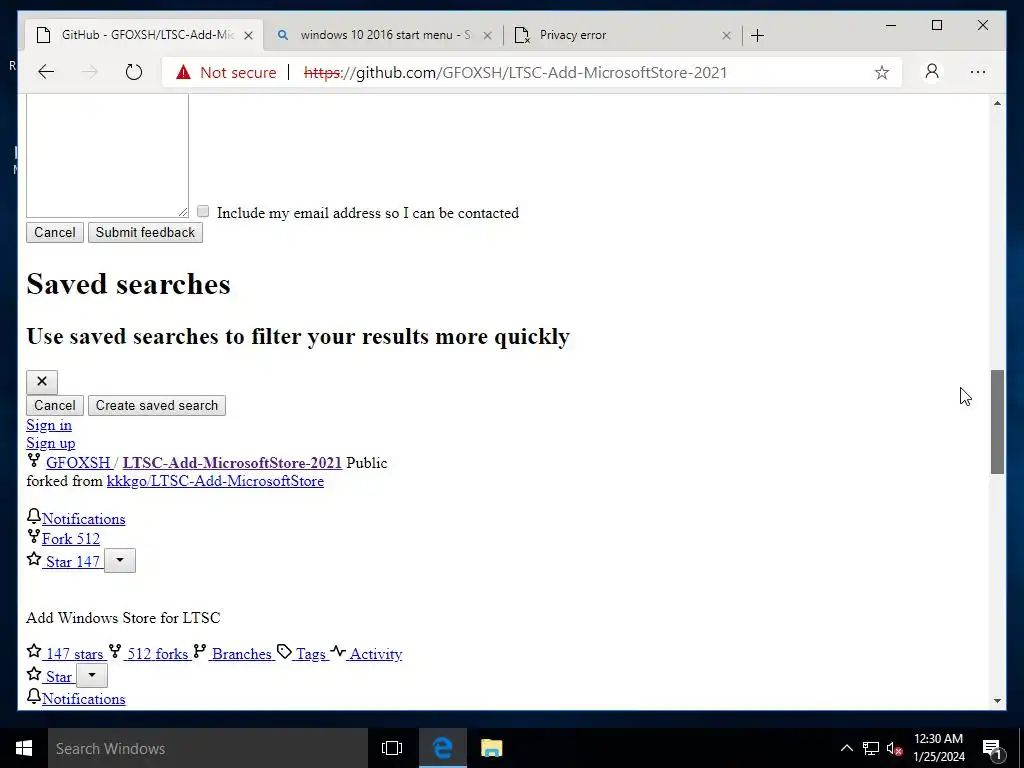Open LTSC-Add-MicrosoftStore-2021 repository link
The height and width of the screenshot is (768, 1024).
[232, 463]
